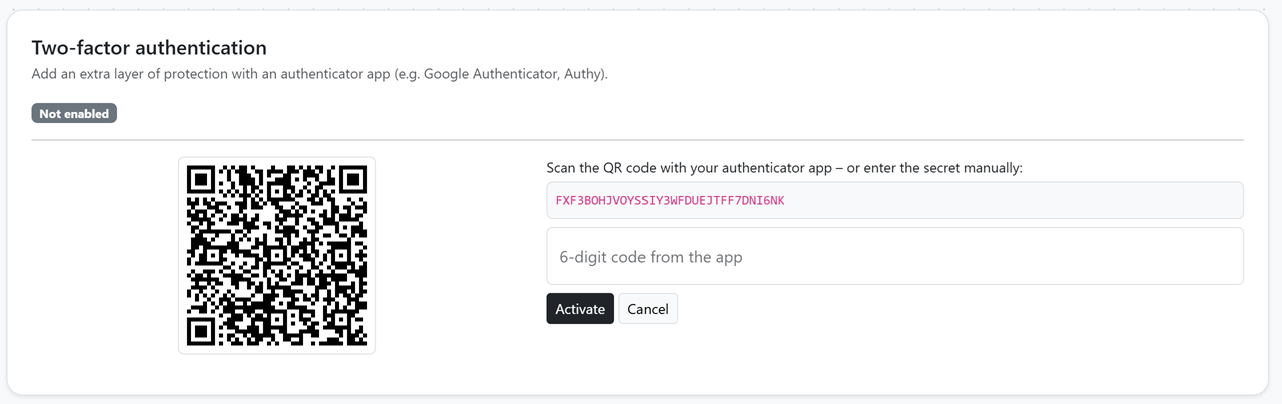
Task: Focus the 6-digit code input field
Action: click(895, 256)
